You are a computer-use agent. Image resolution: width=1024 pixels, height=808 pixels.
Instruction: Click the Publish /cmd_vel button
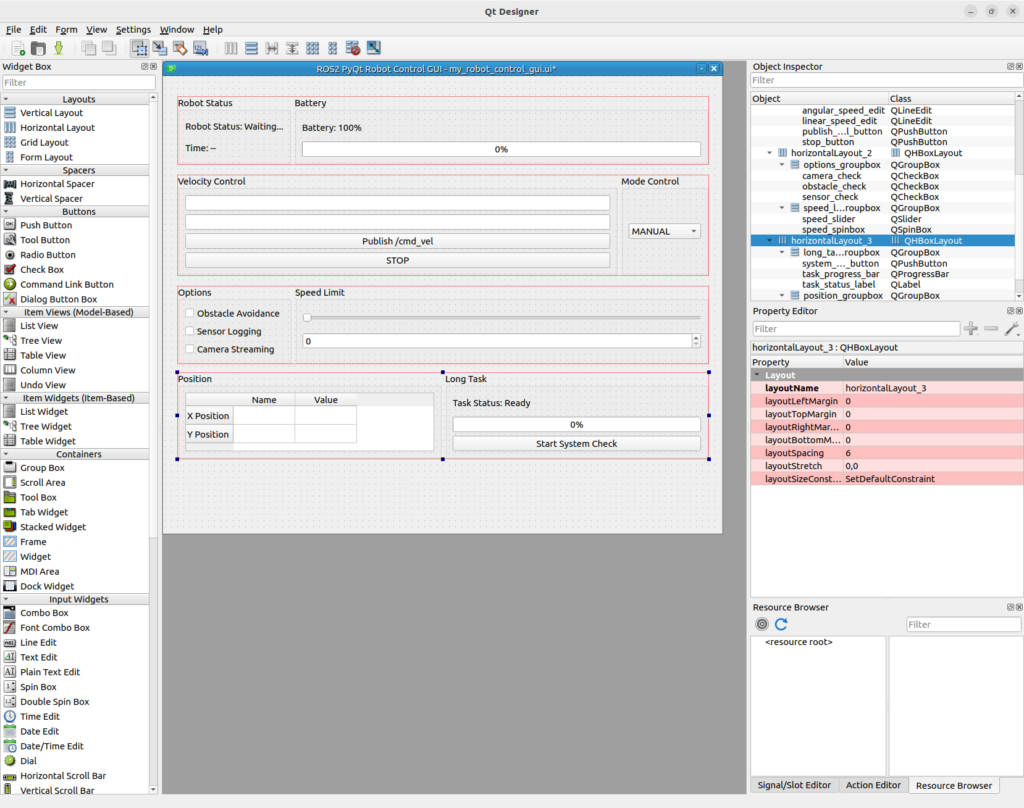[397, 241]
